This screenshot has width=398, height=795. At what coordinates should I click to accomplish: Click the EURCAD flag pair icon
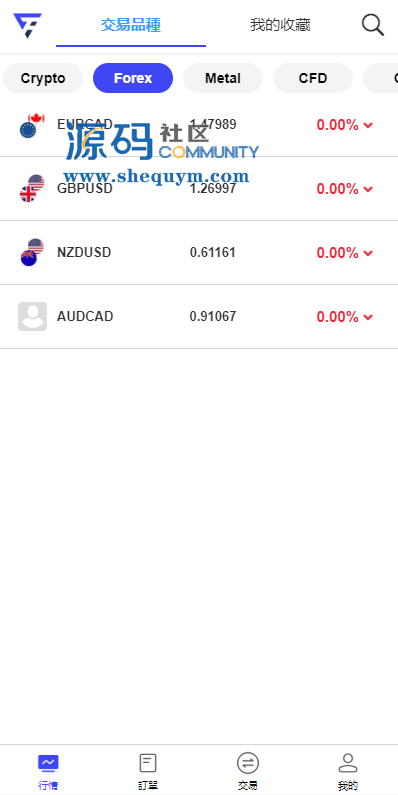pyautogui.click(x=32, y=125)
